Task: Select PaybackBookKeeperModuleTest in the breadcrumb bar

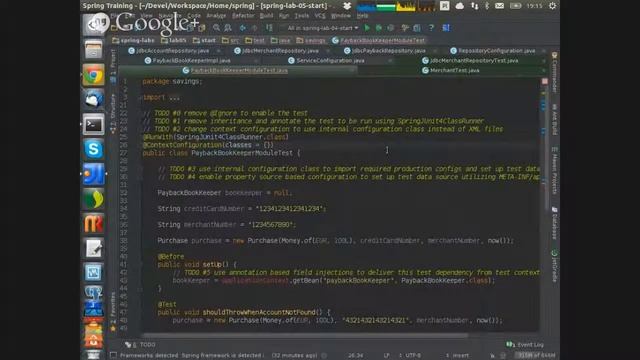Action: [x=379, y=40]
